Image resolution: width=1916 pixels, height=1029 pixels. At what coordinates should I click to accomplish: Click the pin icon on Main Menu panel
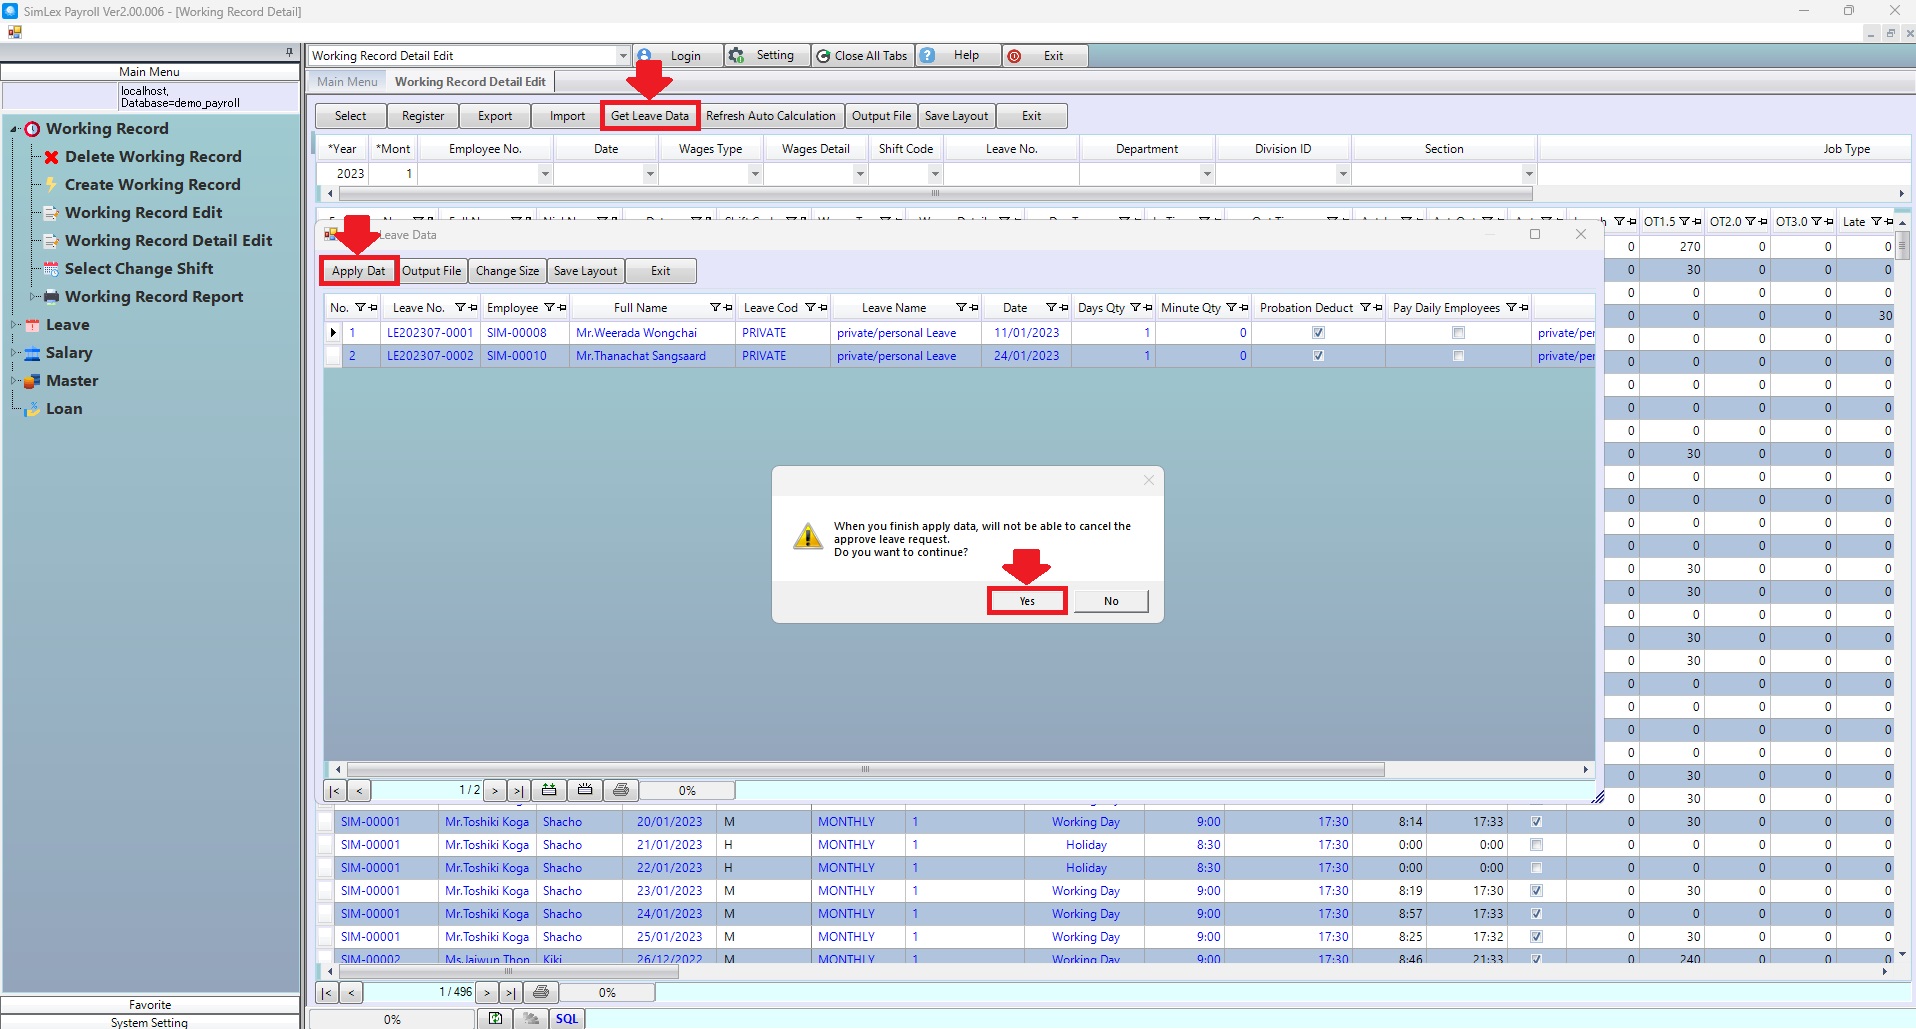point(289,52)
